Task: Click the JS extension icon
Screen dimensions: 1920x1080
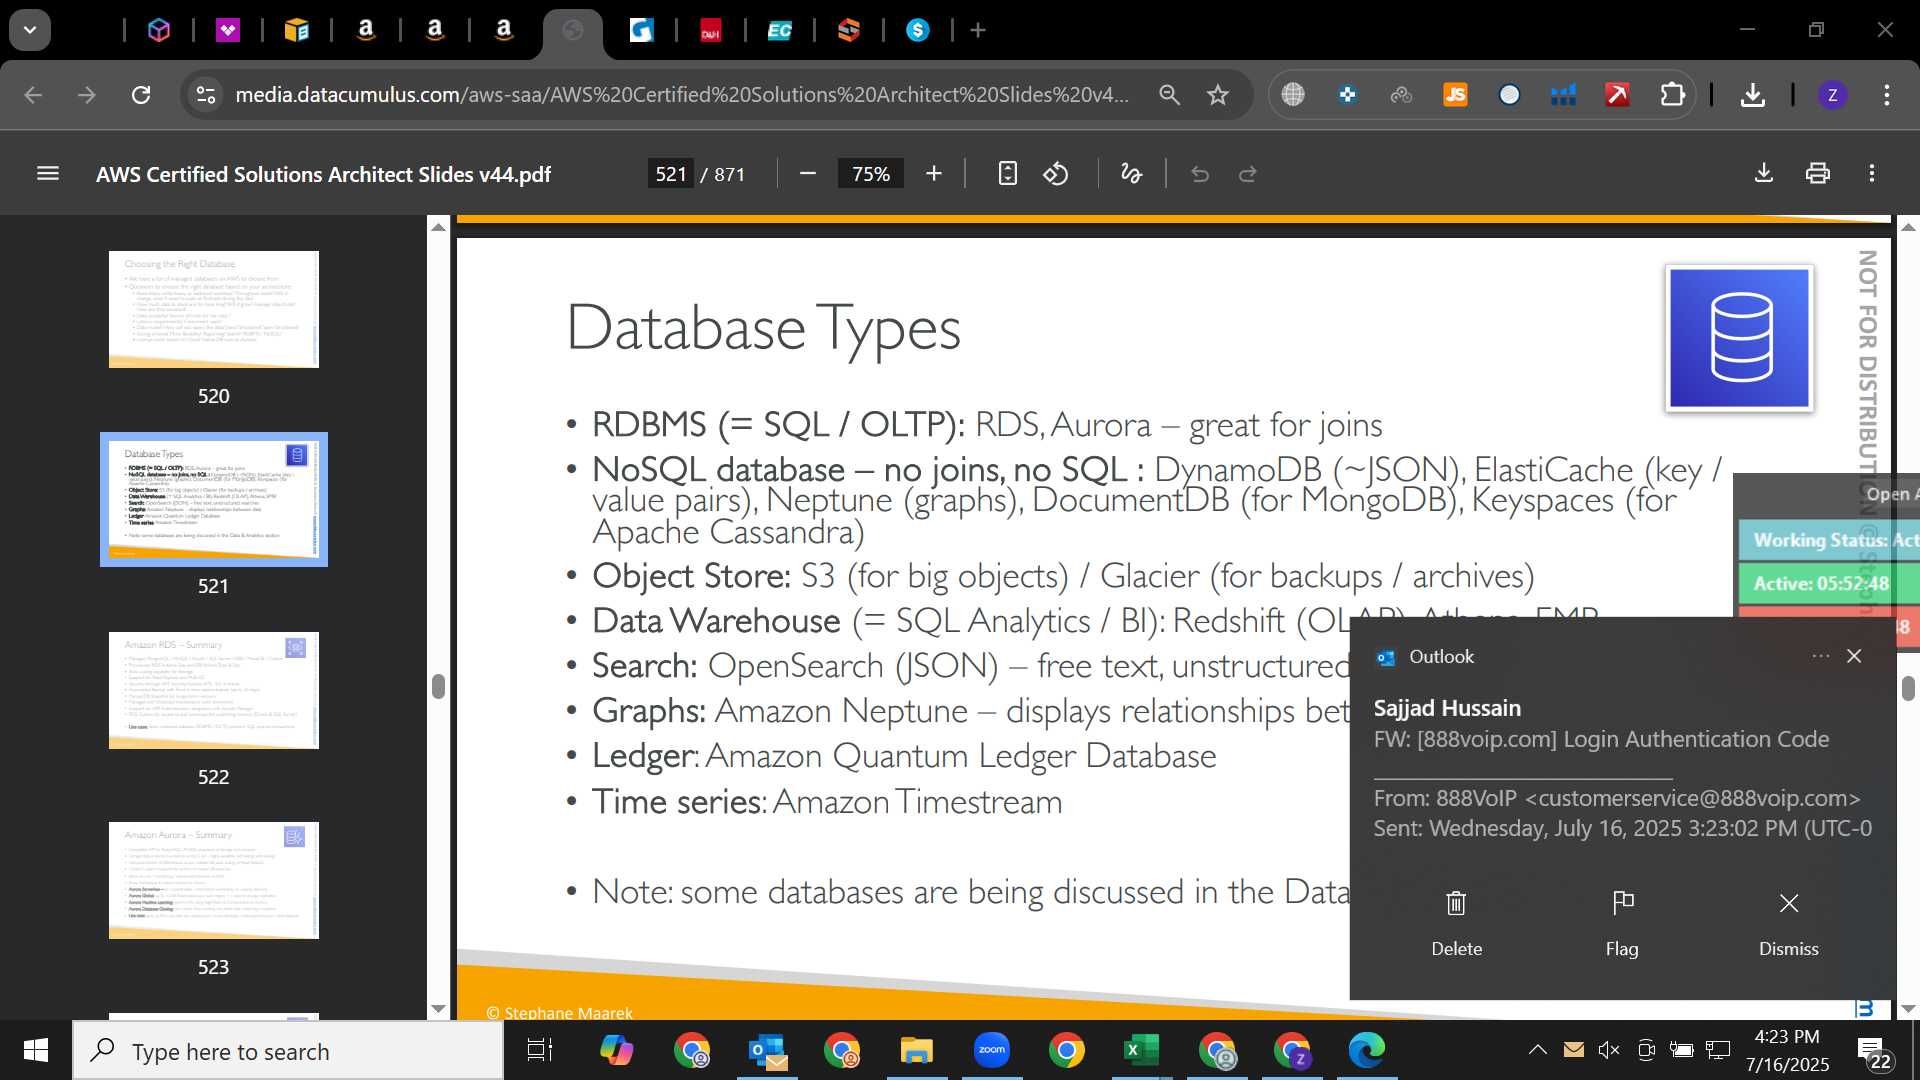Action: pos(1455,95)
